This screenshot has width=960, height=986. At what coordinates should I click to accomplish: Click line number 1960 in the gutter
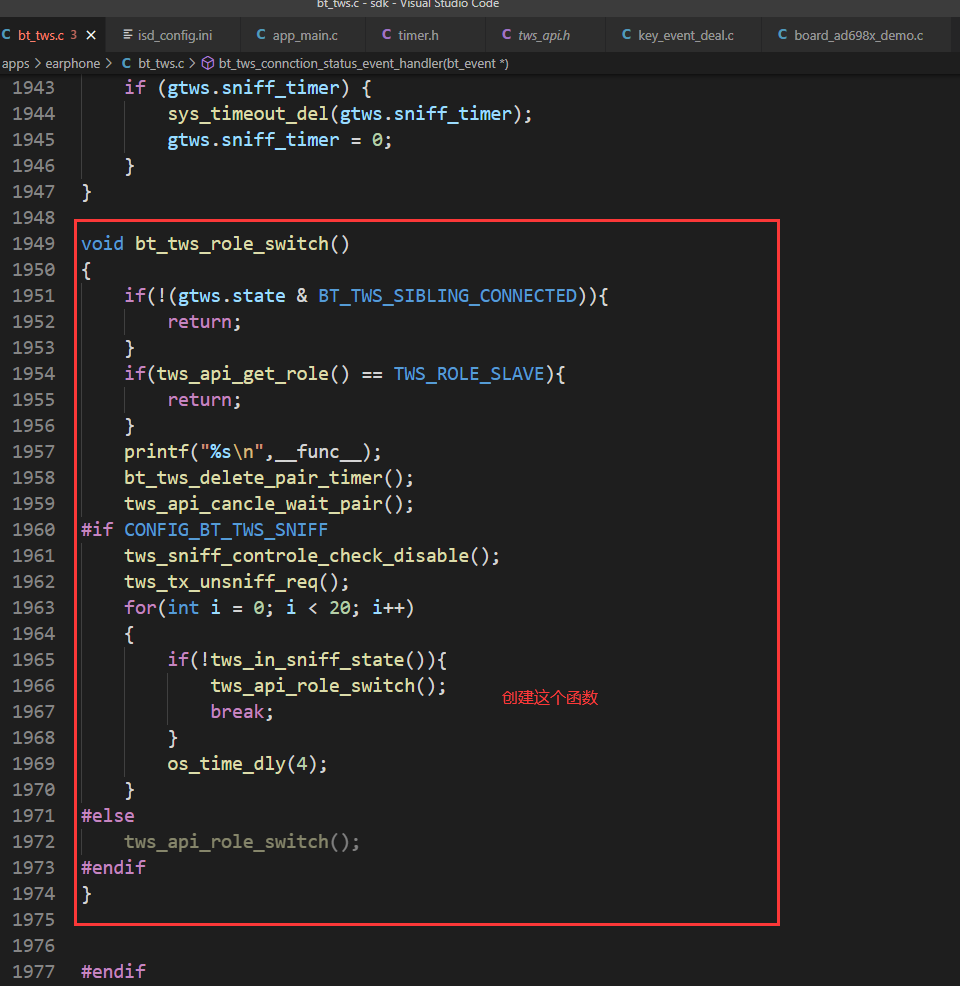pos(34,529)
